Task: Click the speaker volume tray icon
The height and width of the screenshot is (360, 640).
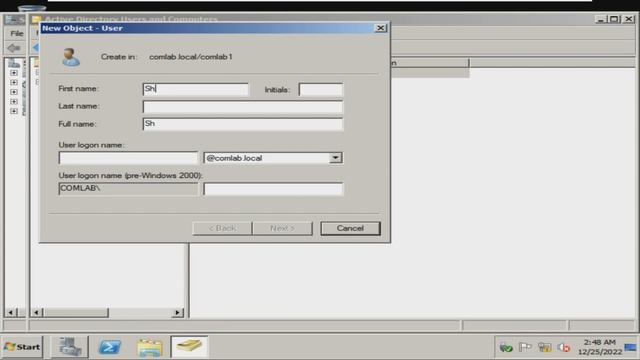Action: pyautogui.click(x=564, y=347)
